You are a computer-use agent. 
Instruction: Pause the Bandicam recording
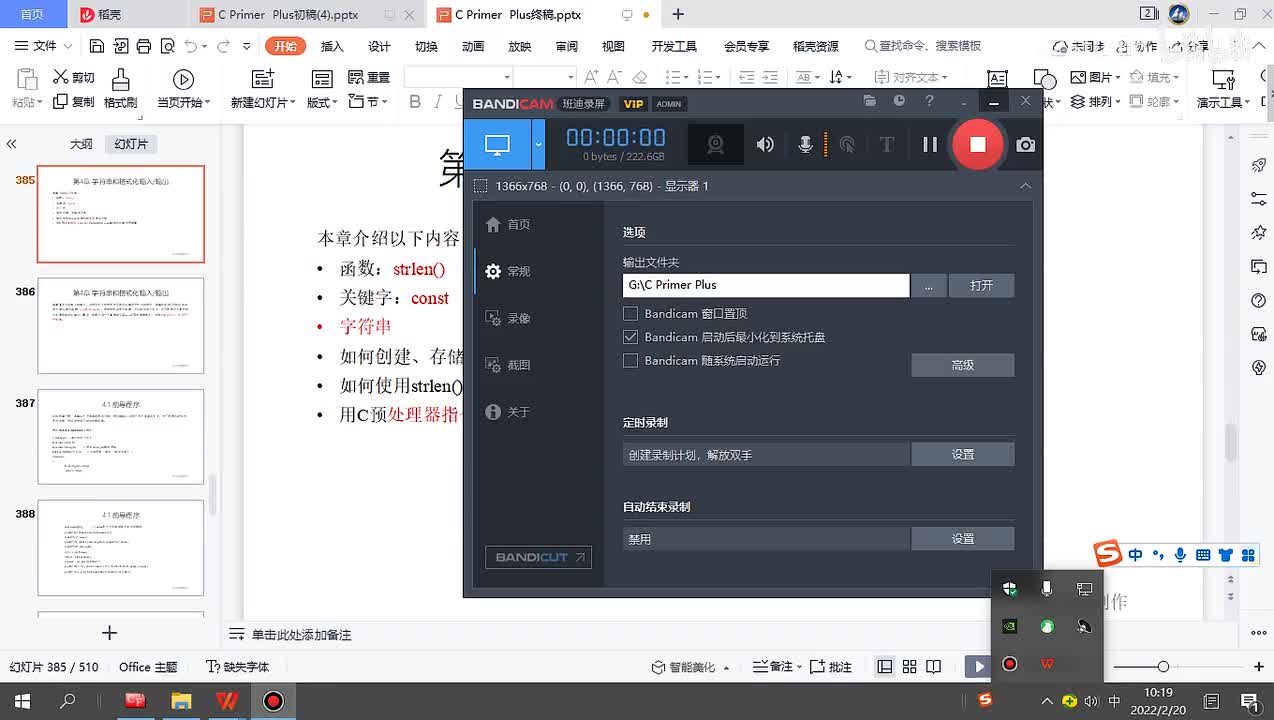pyautogui.click(x=930, y=144)
